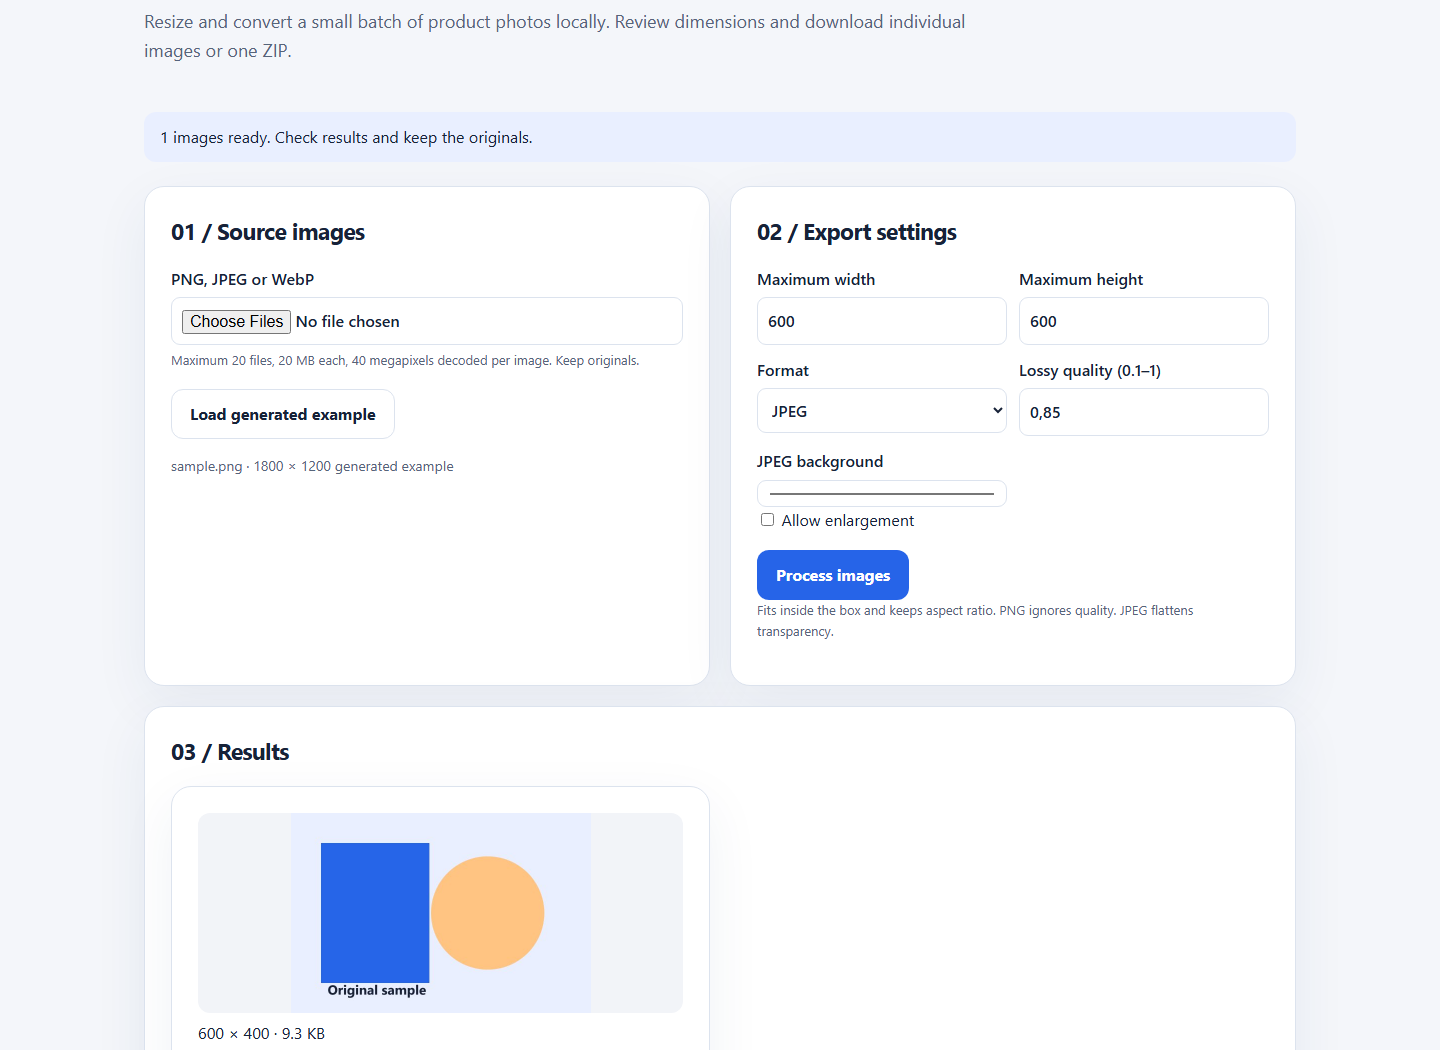Click the 600 × 400 · 9.3 KB result caption
Screen dimensions: 1440x1050
261,1034
